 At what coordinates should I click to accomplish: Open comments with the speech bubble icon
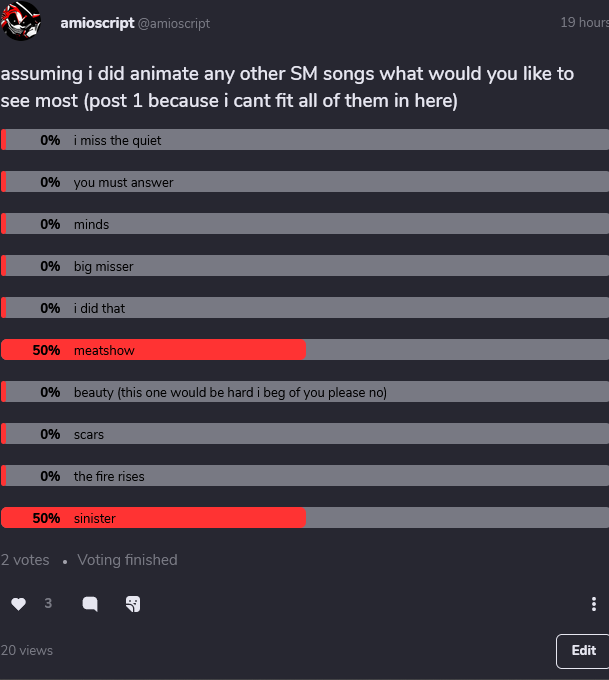coord(90,604)
